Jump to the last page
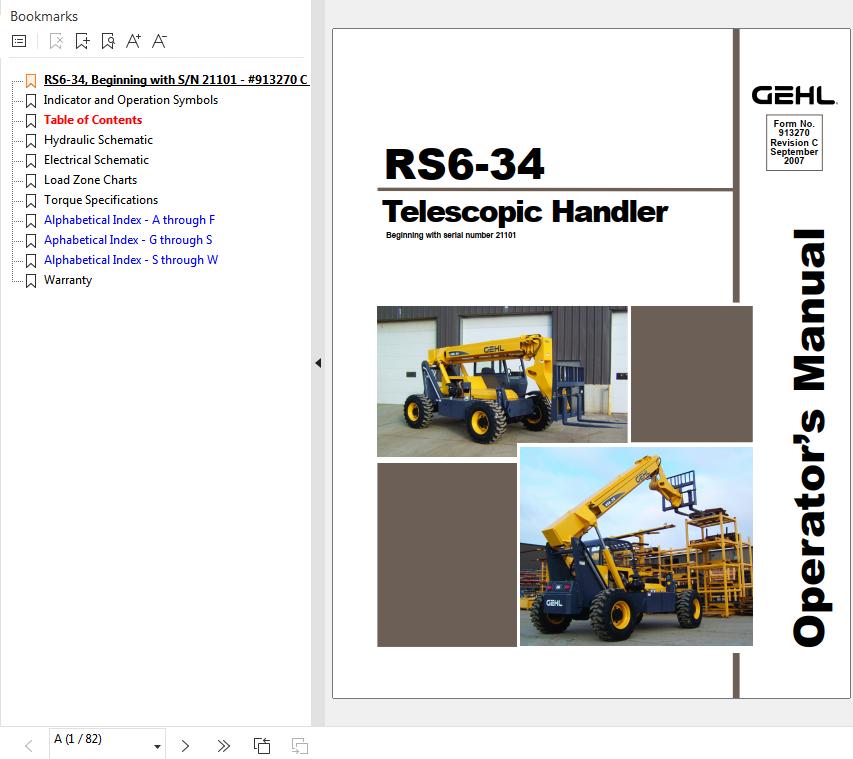The image size is (853, 759). (x=223, y=745)
